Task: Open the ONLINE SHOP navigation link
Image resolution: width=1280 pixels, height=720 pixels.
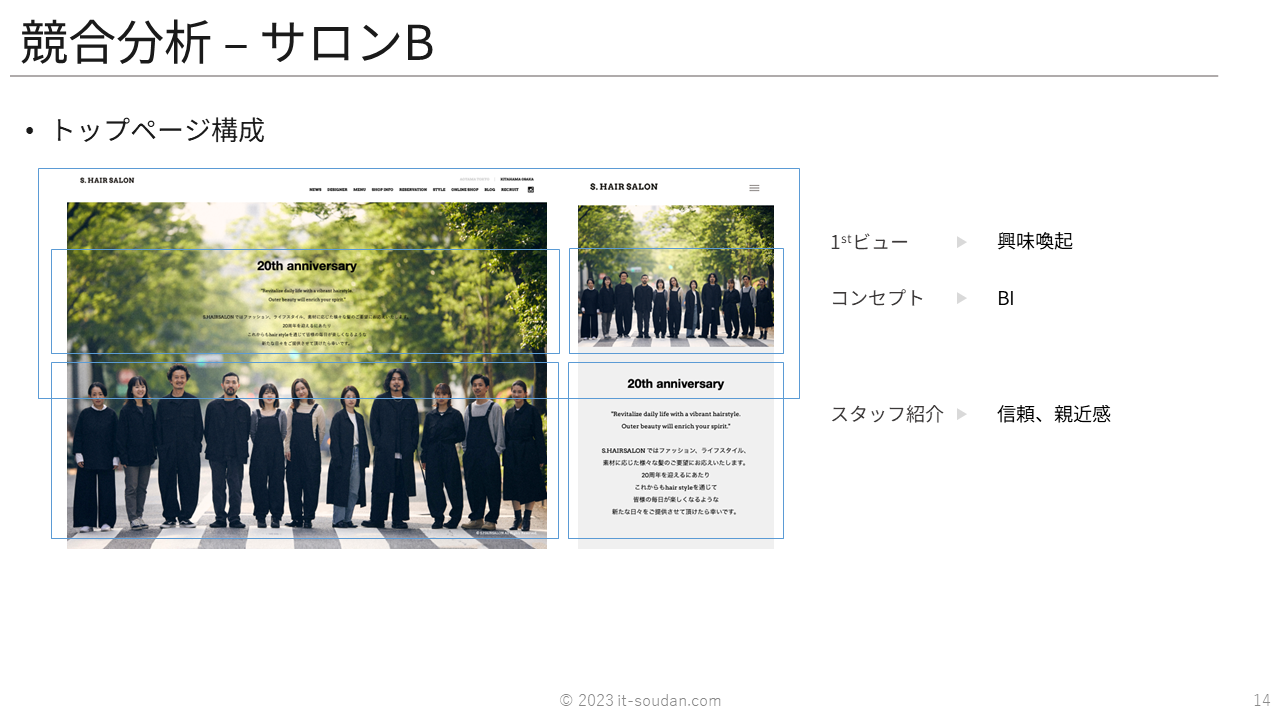Action: pyautogui.click(x=465, y=189)
